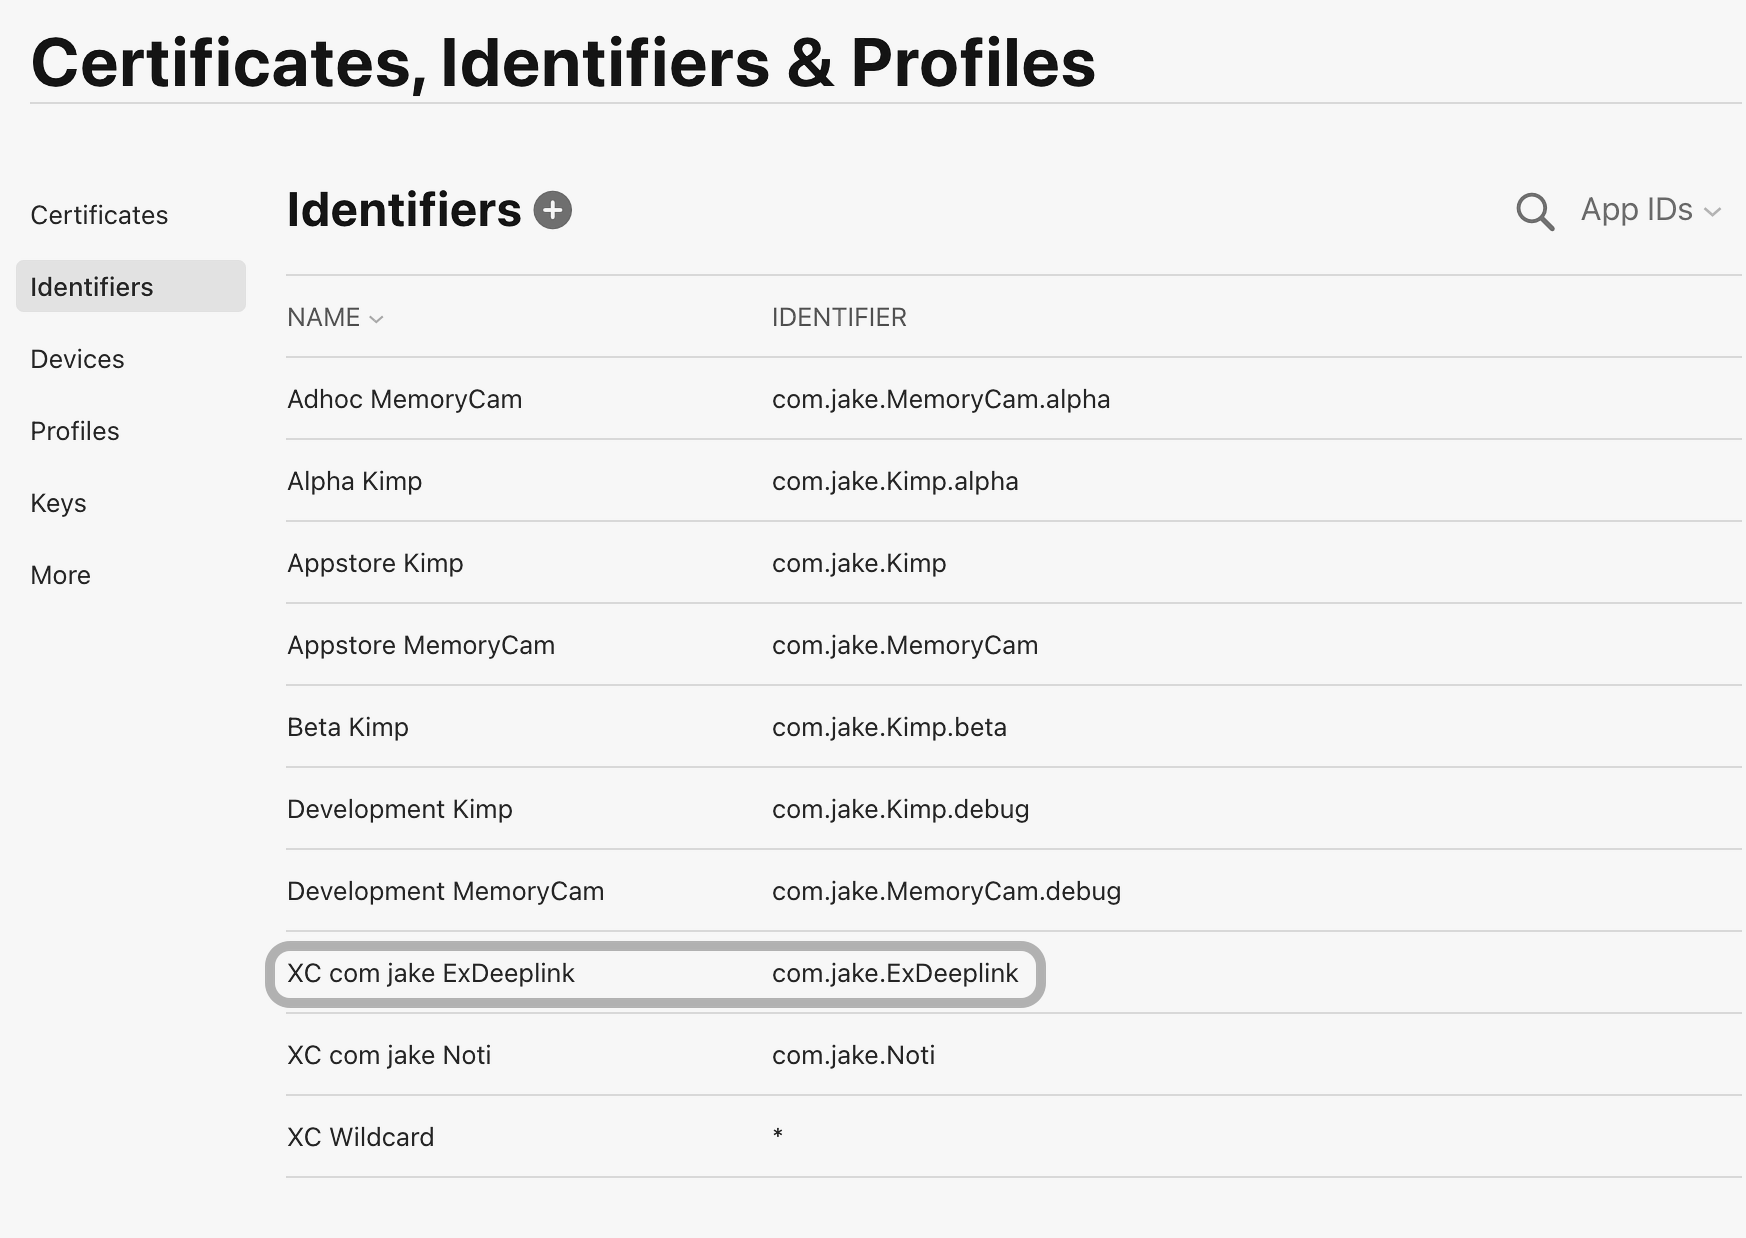Select Development Kimp row
This screenshot has height=1238, width=1746.
point(399,809)
